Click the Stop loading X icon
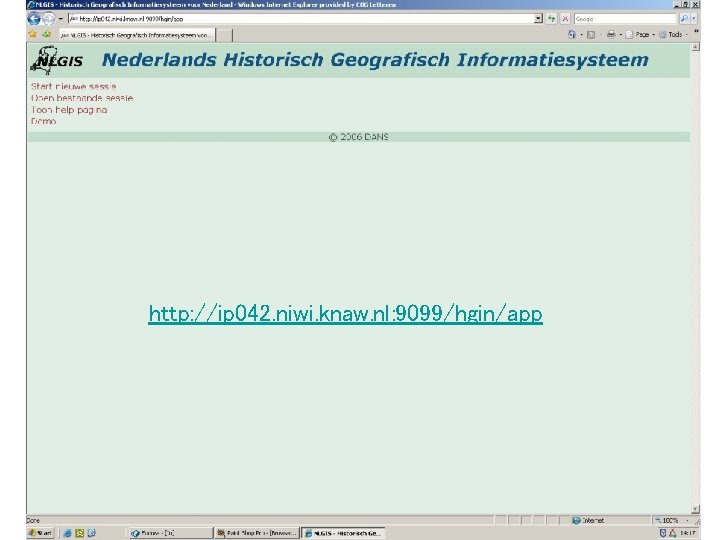This screenshot has height=540, width=720. [565, 19]
